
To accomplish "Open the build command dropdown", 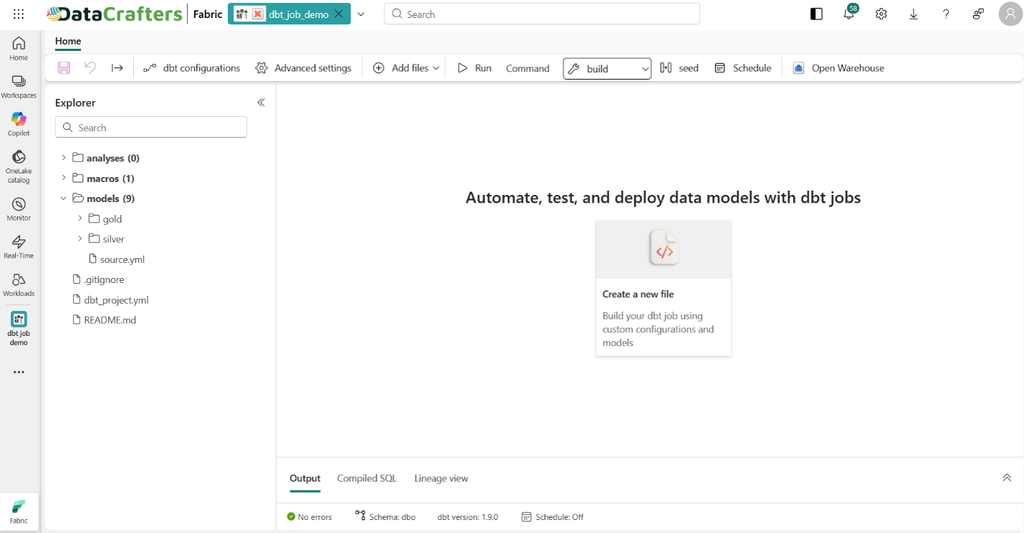I will point(607,69).
